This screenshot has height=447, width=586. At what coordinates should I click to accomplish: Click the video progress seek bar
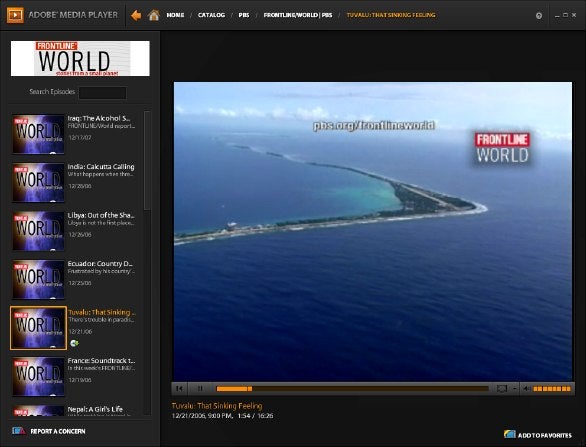[352, 389]
